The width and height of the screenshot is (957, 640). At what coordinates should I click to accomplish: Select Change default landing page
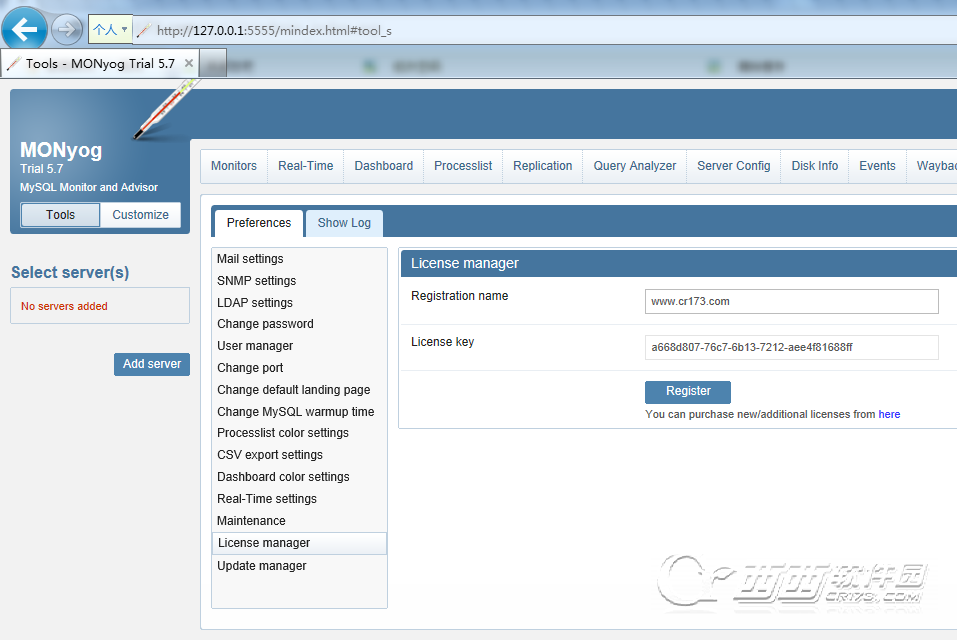pyautogui.click(x=294, y=390)
